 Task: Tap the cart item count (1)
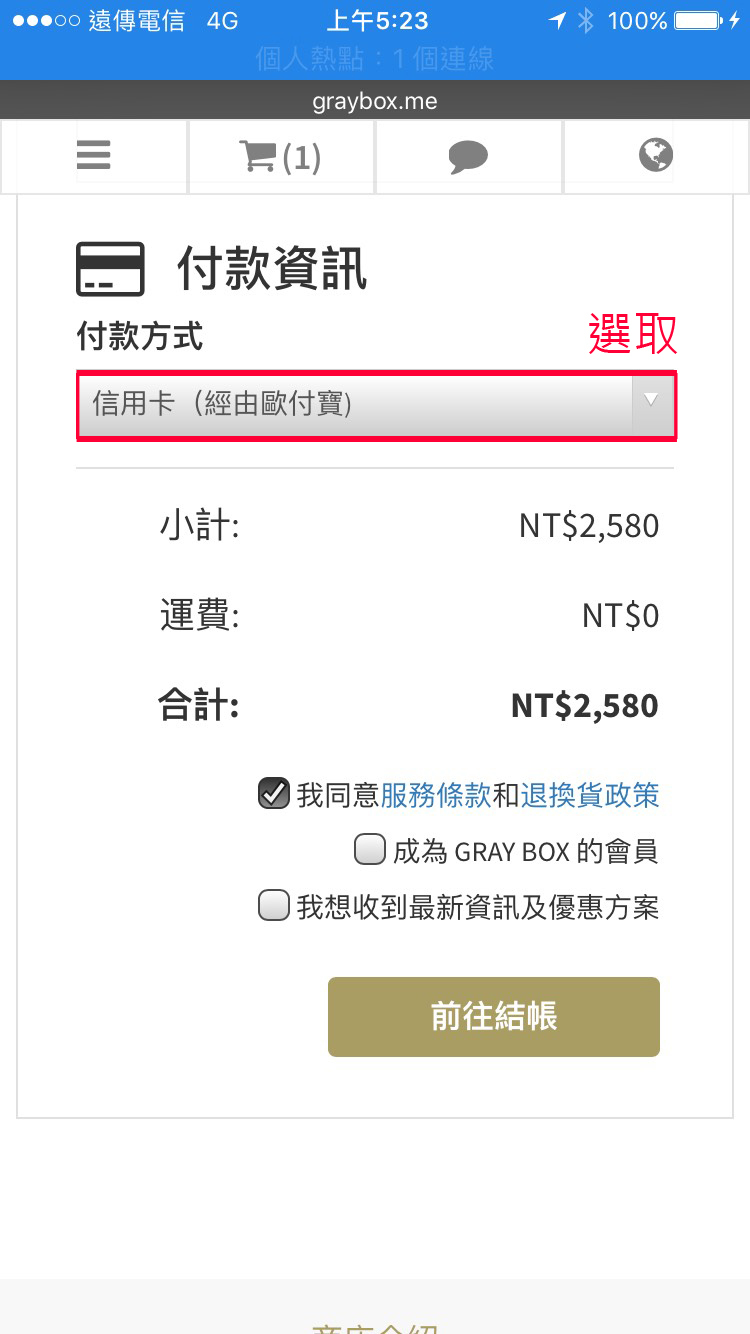(301, 158)
